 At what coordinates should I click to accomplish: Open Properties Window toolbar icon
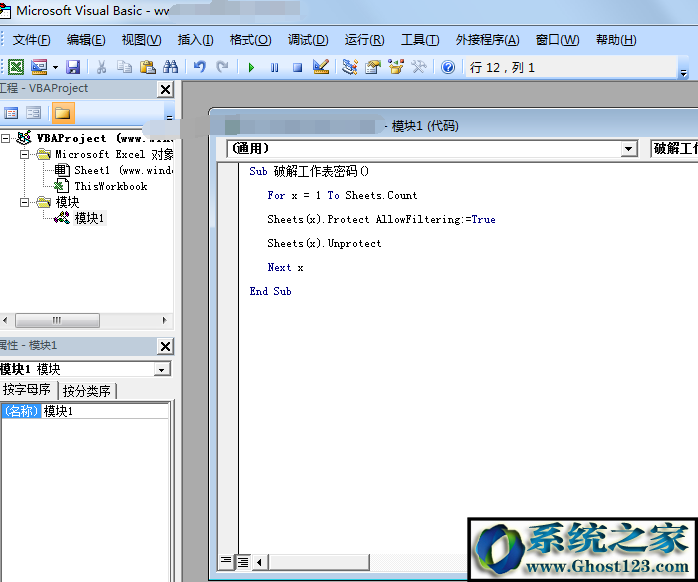pyautogui.click(x=373, y=67)
